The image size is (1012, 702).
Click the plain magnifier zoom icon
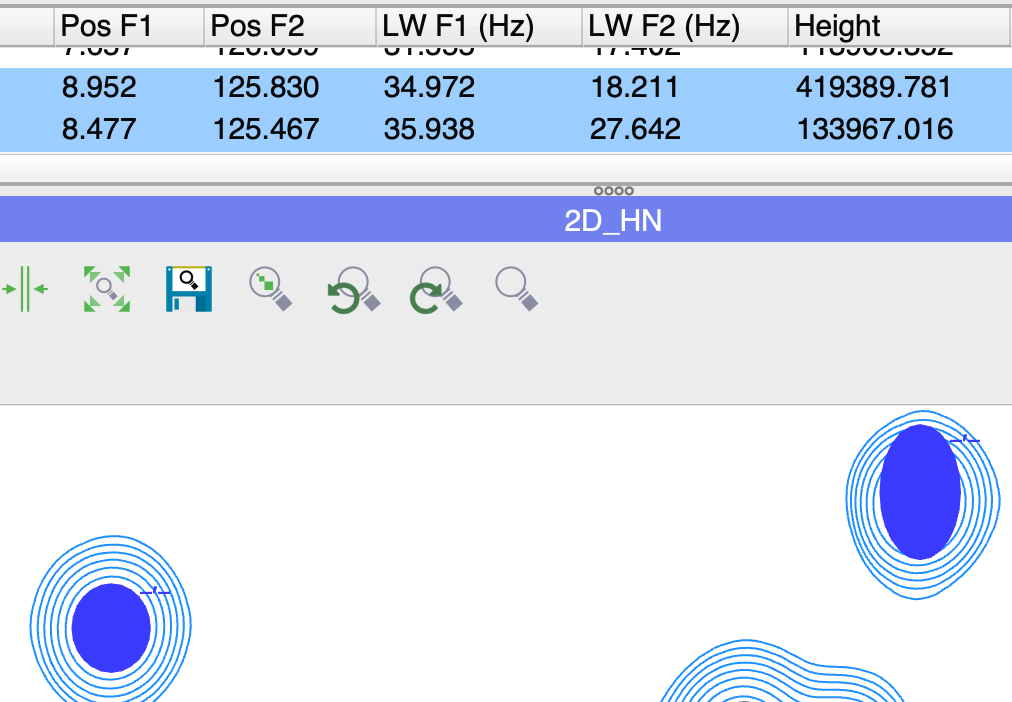click(x=516, y=289)
